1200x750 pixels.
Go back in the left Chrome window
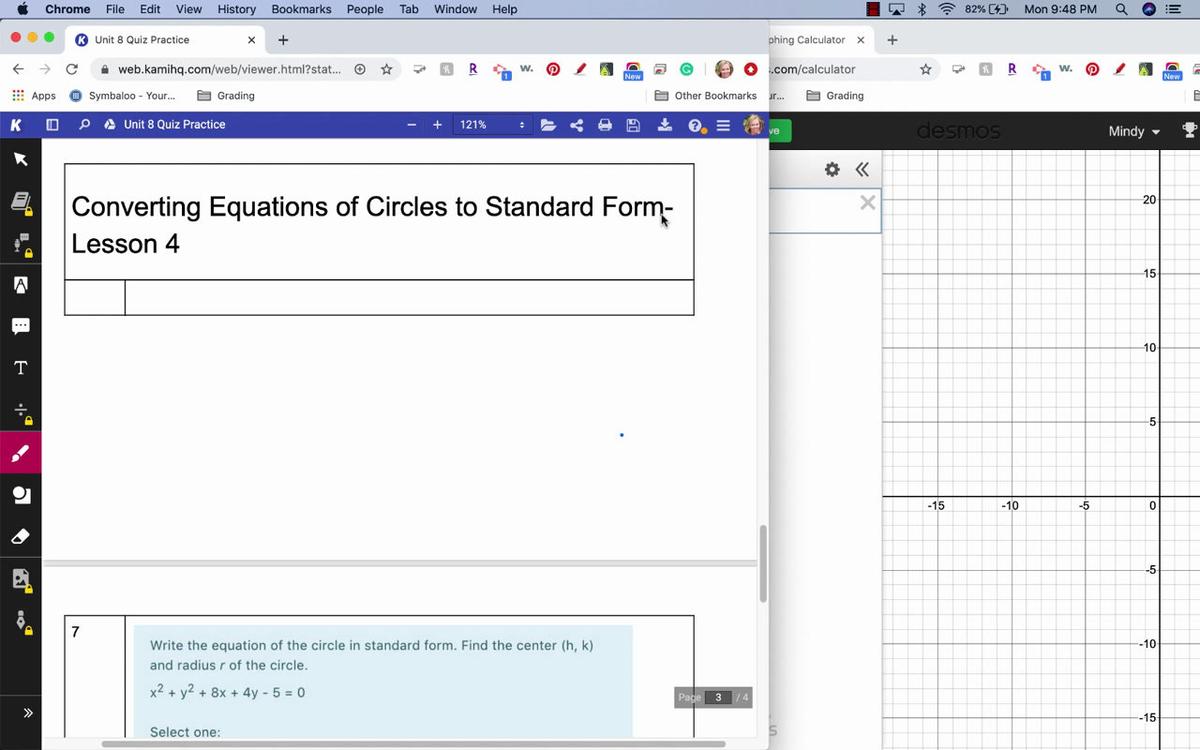(x=18, y=69)
